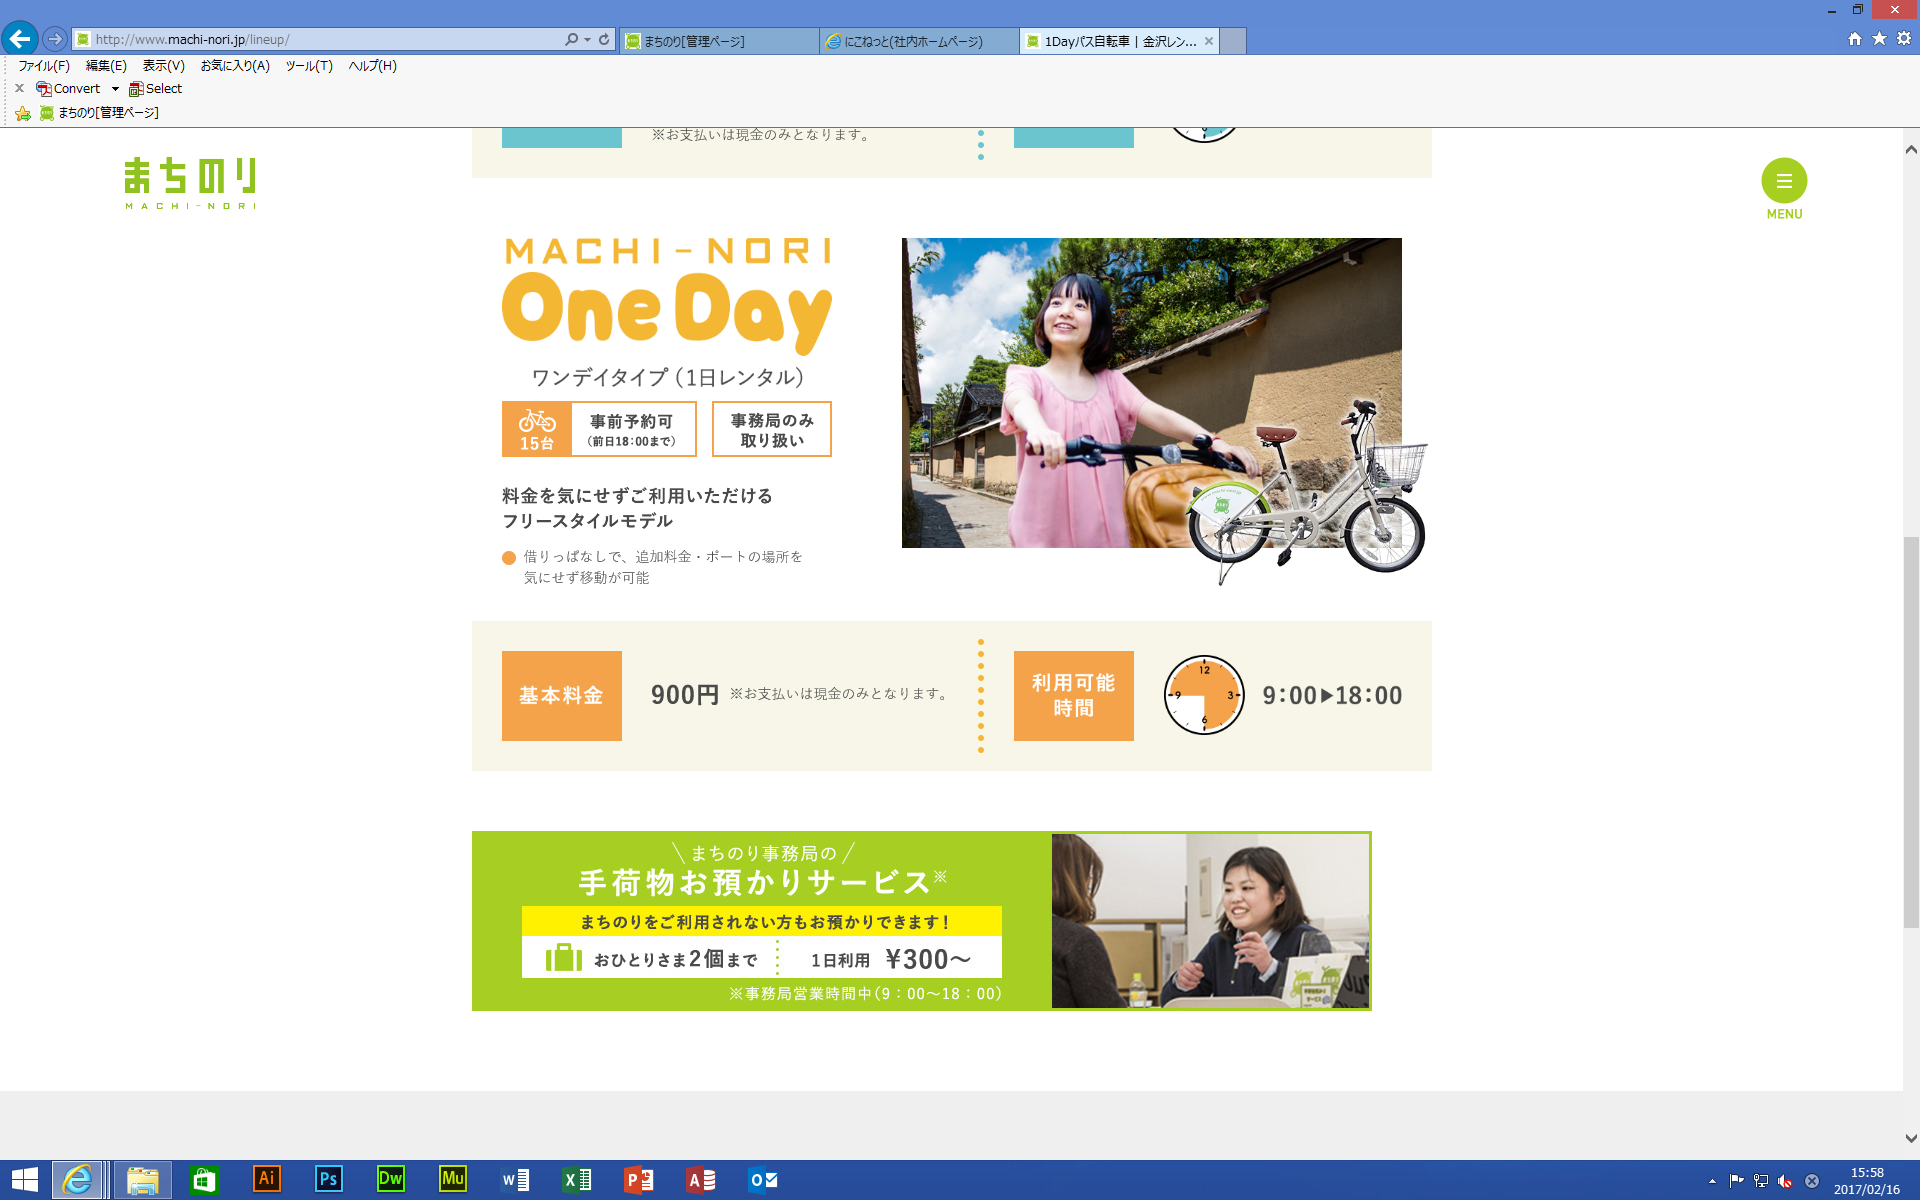
Task: Click the One Day woman with bicycle photo
Action: coord(1151,393)
